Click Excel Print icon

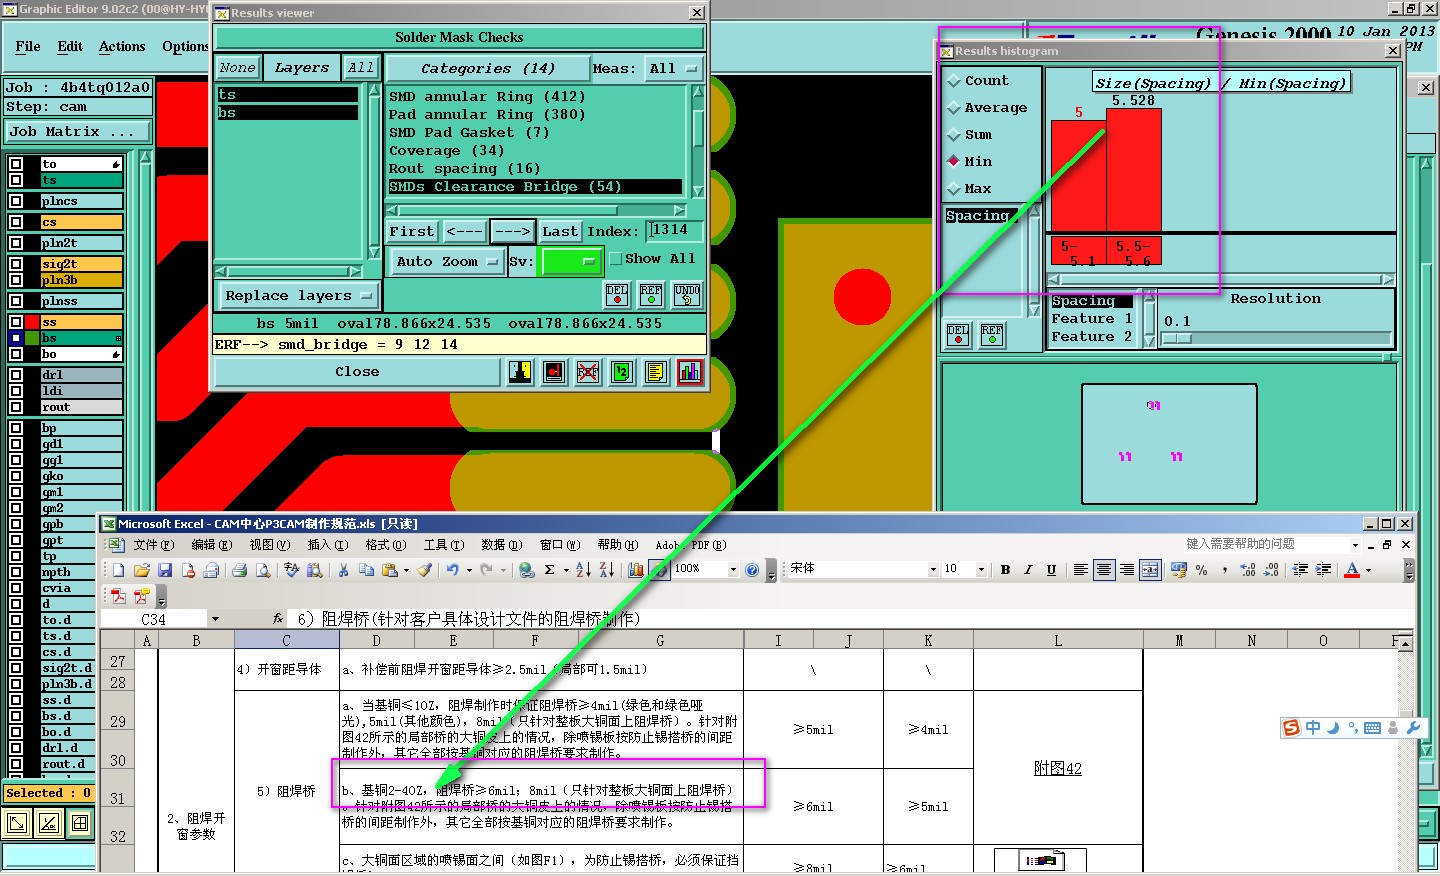click(x=239, y=570)
